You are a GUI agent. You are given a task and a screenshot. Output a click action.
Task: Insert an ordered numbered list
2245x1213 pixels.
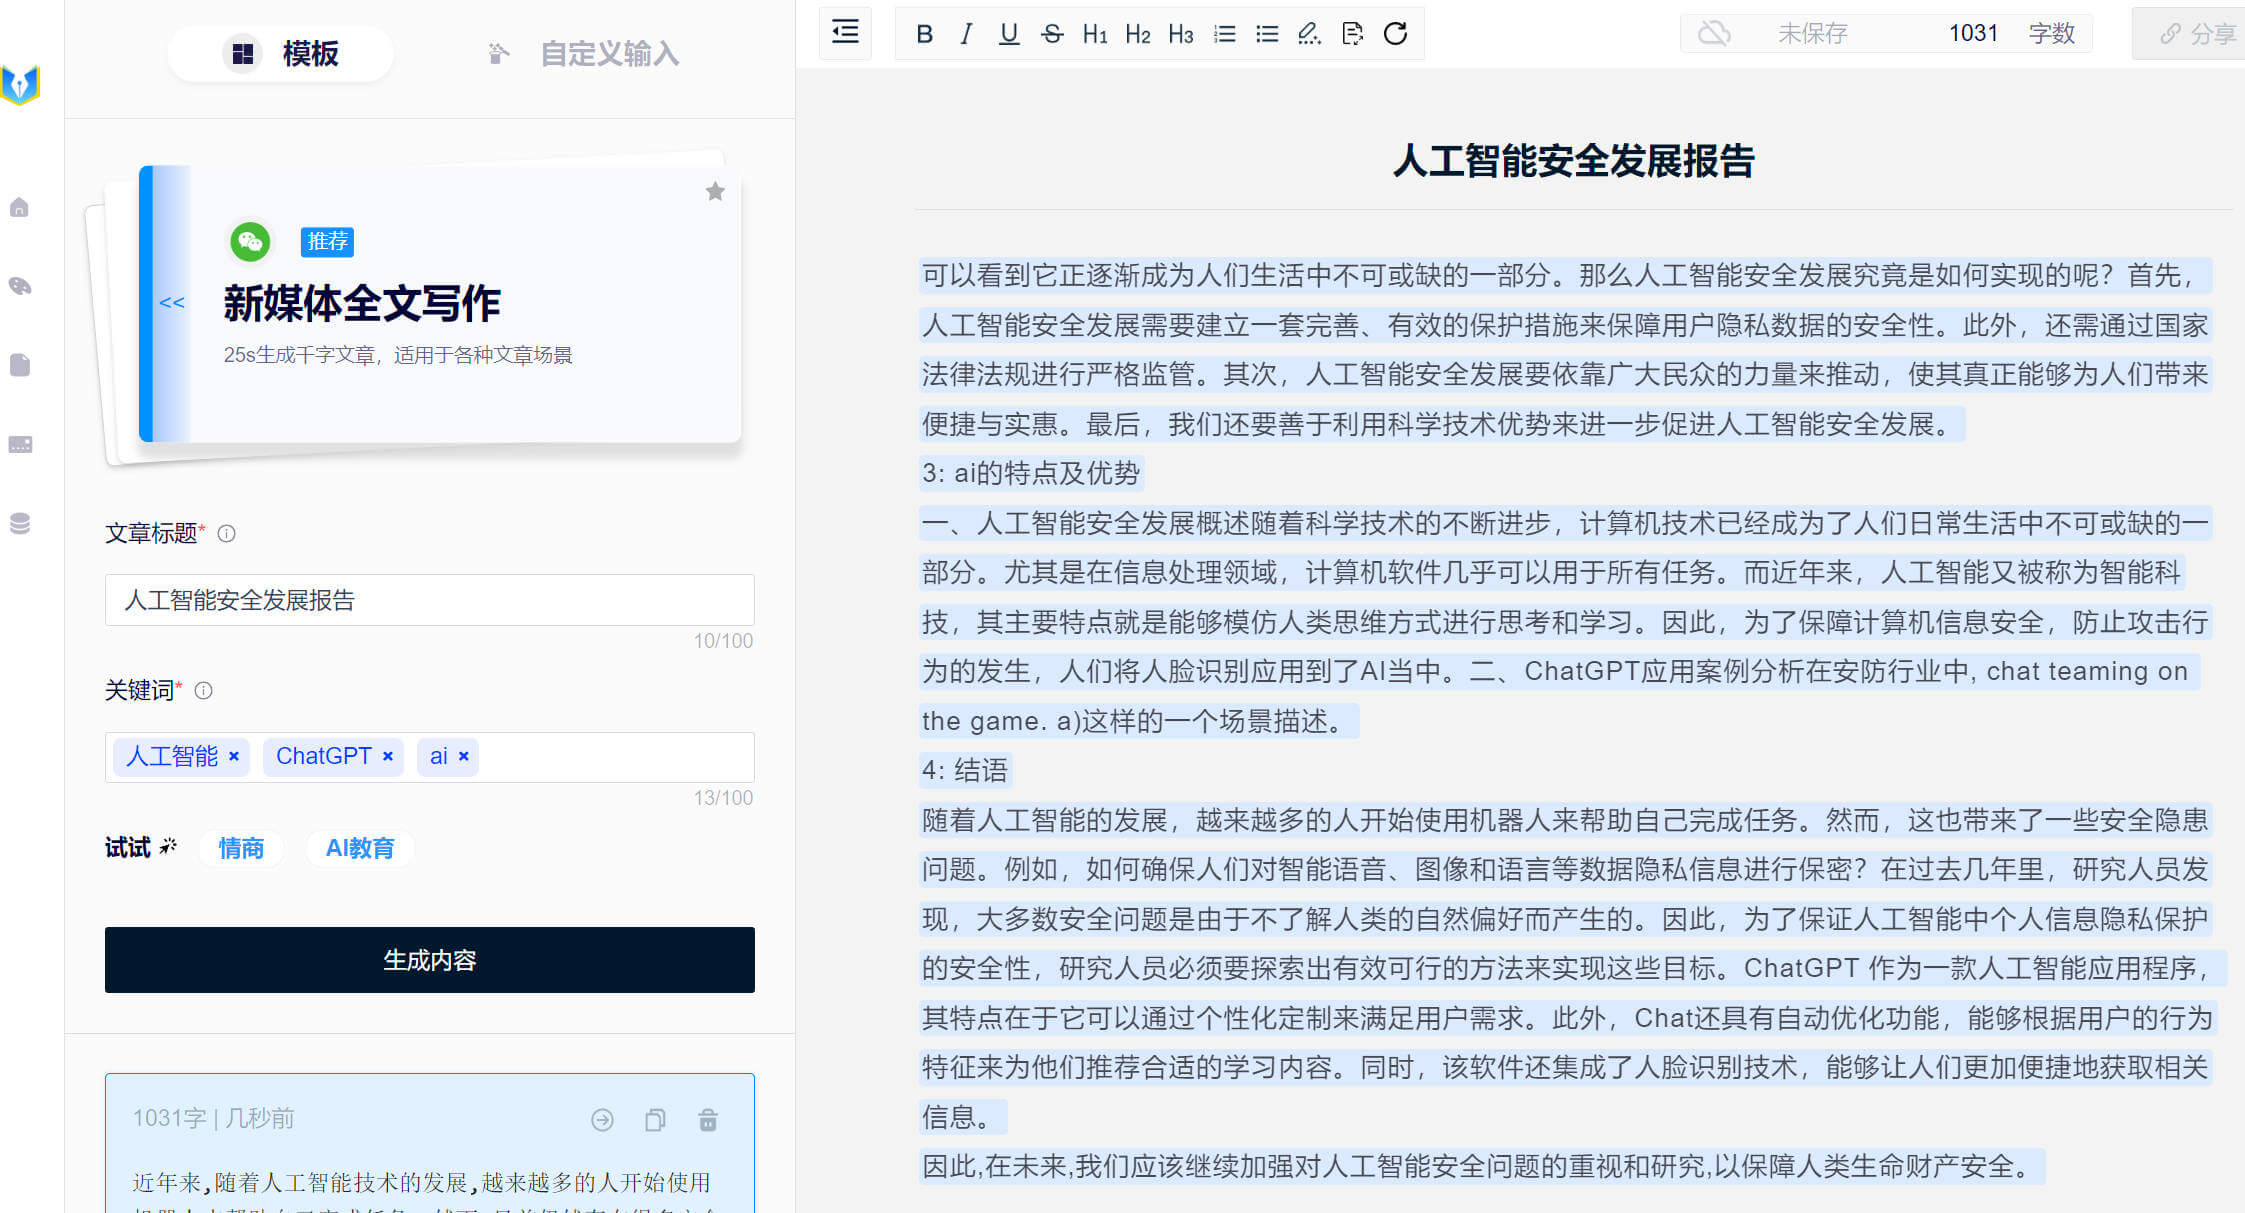pos(1224,34)
